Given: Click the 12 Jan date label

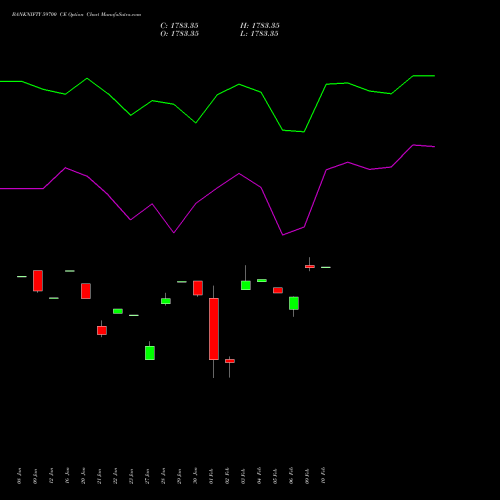Looking at the screenshot, I should 51,476.
